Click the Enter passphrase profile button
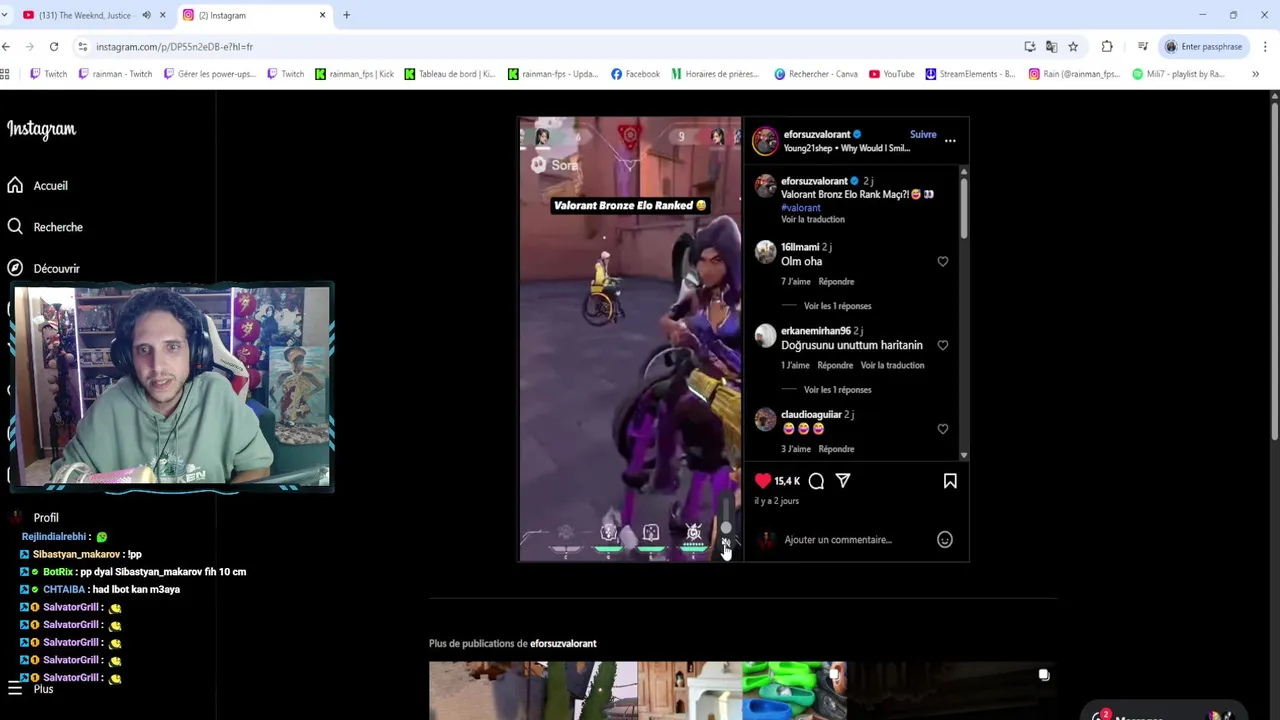The width and height of the screenshot is (1280, 720). click(1204, 47)
